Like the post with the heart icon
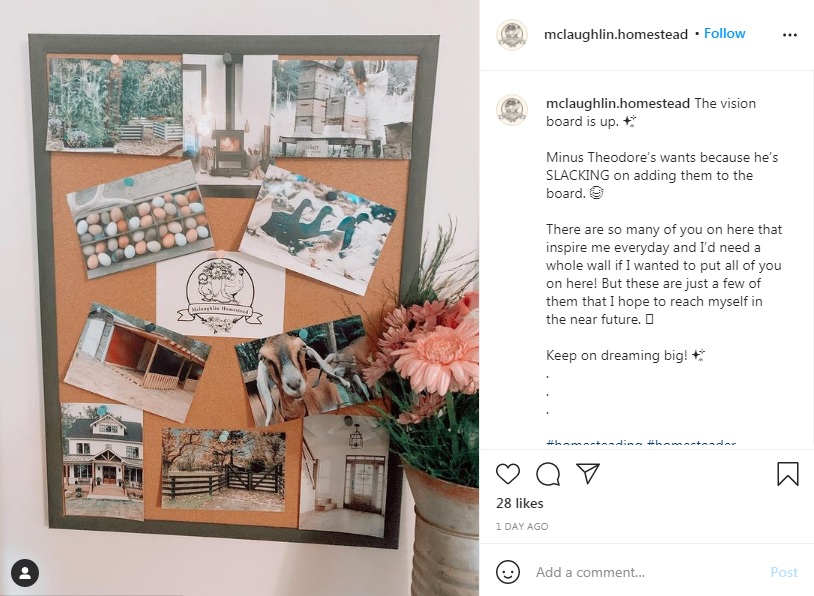 tap(508, 473)
